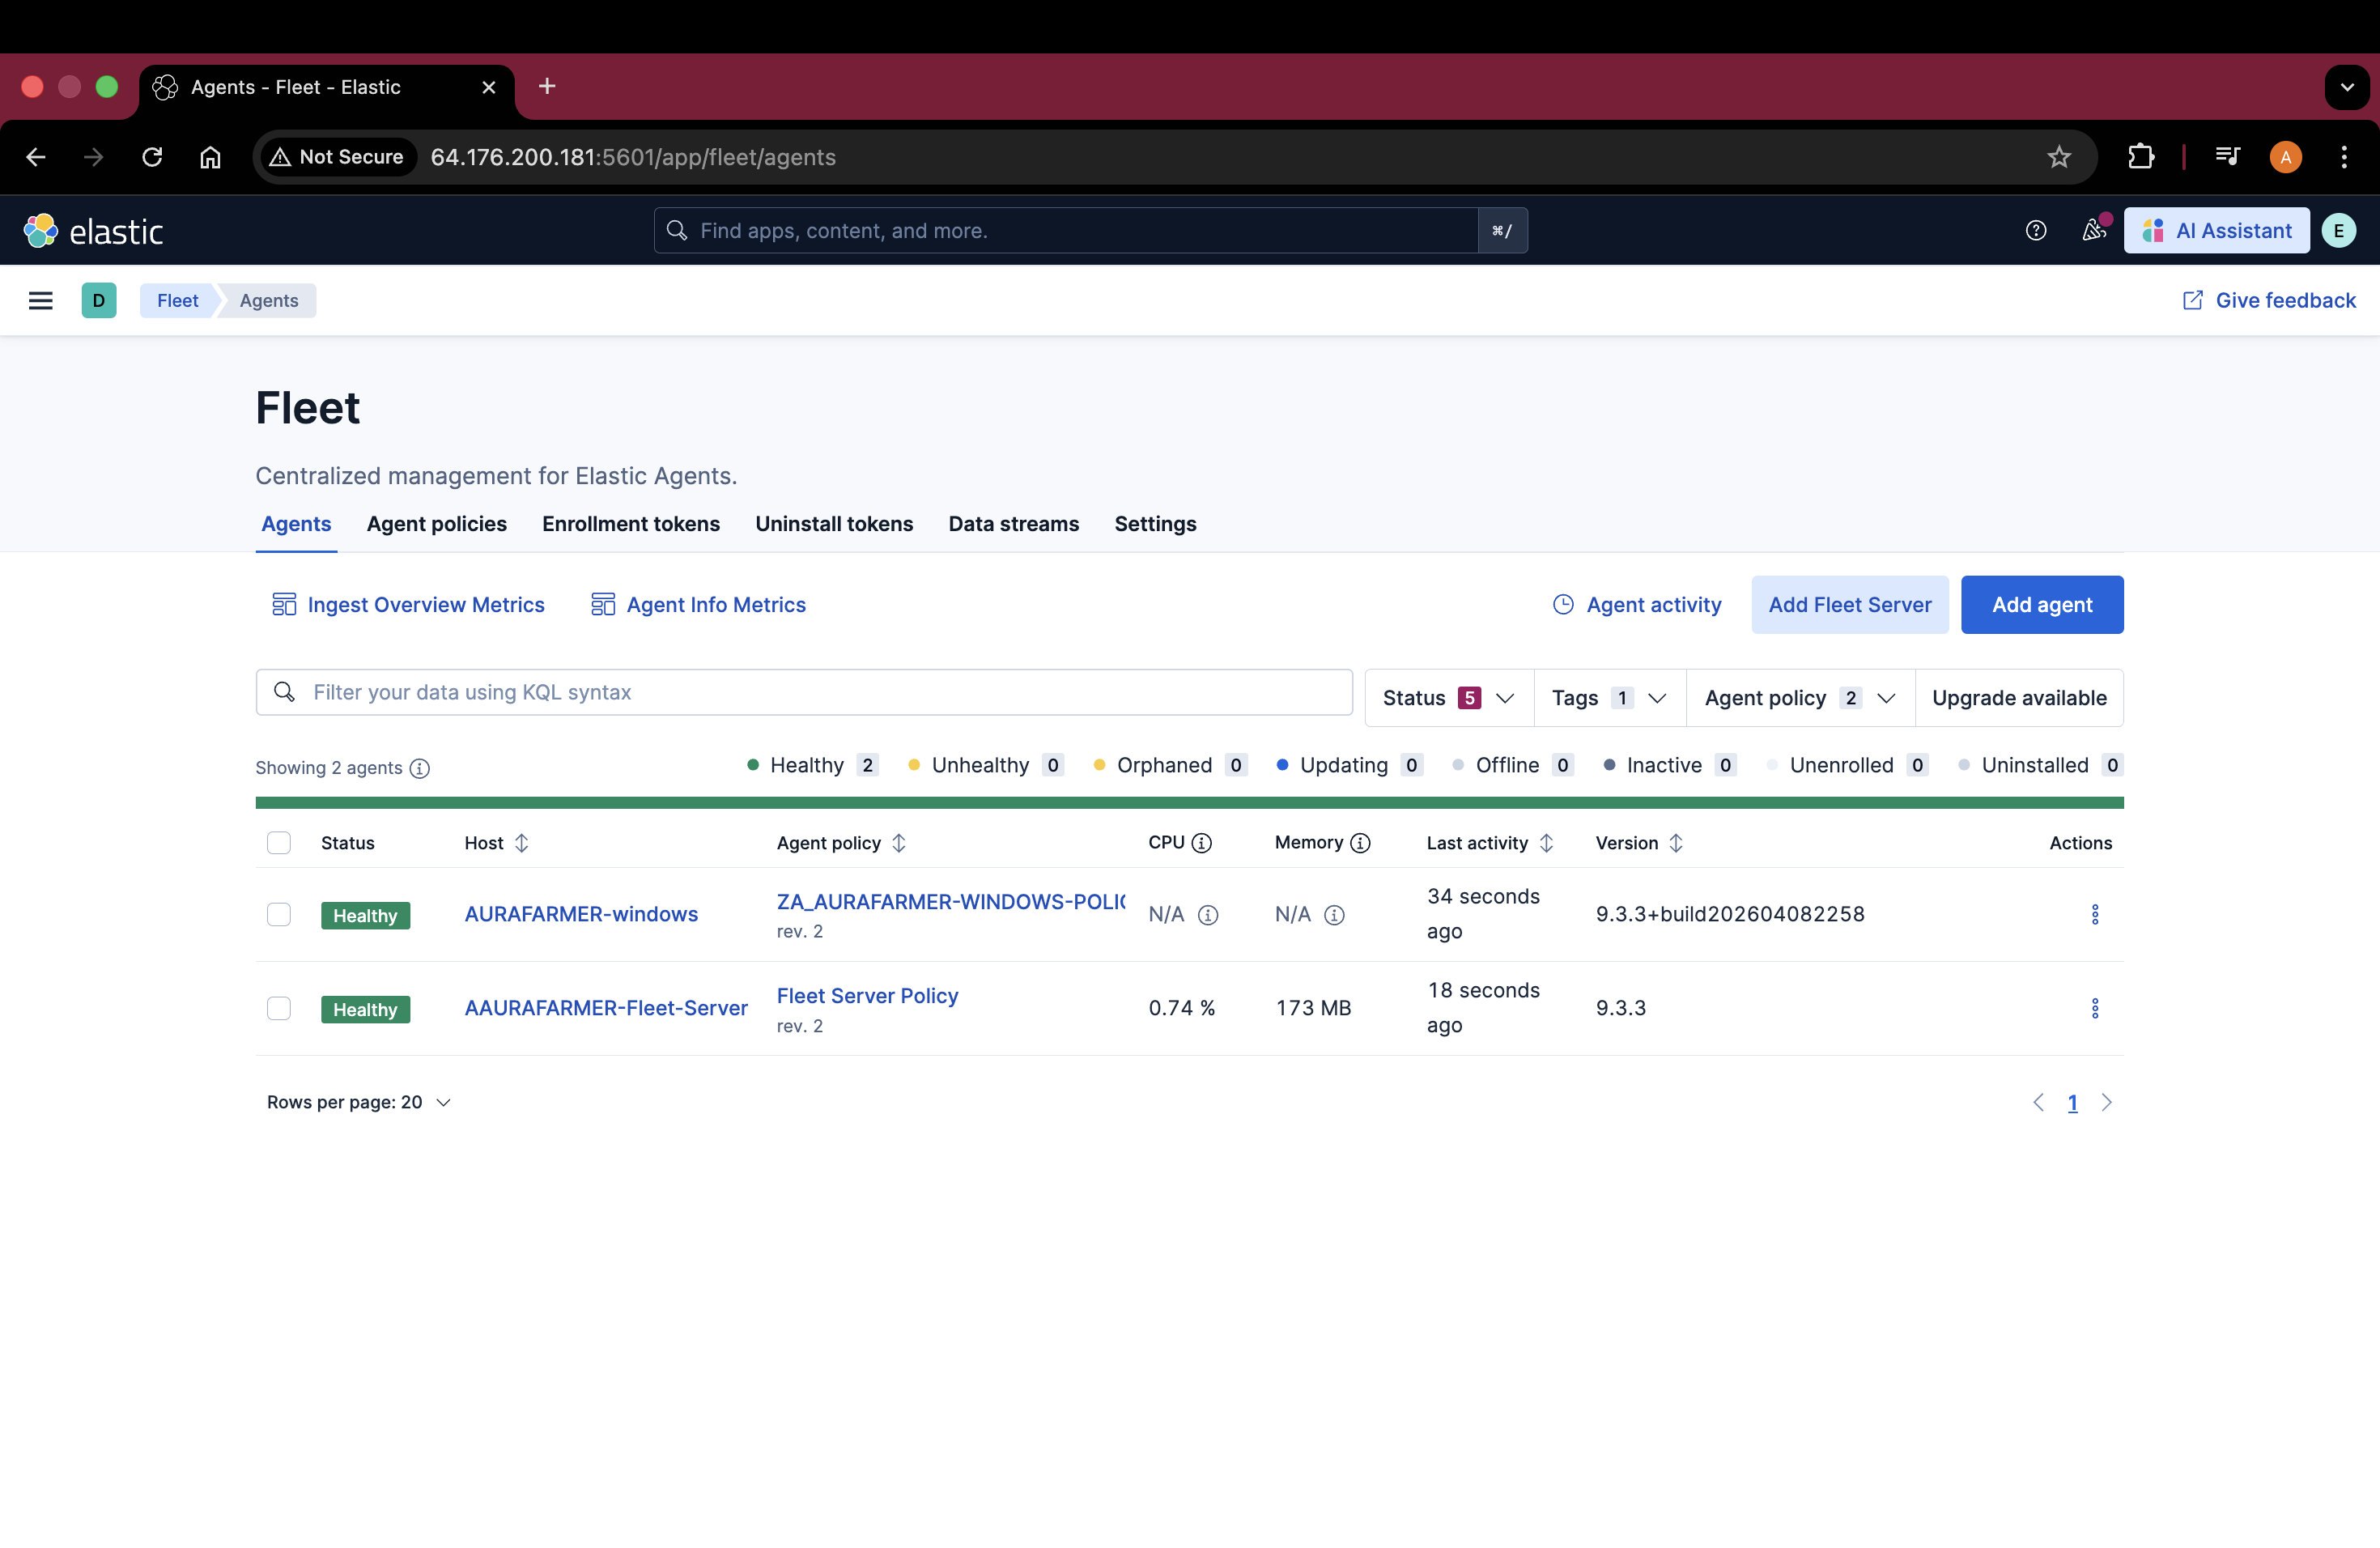Viewport: 2380px width, 1548px height.
Task: Open actions menu for AURAFARMER-windows agent
Action: [x=2095, y=914]
